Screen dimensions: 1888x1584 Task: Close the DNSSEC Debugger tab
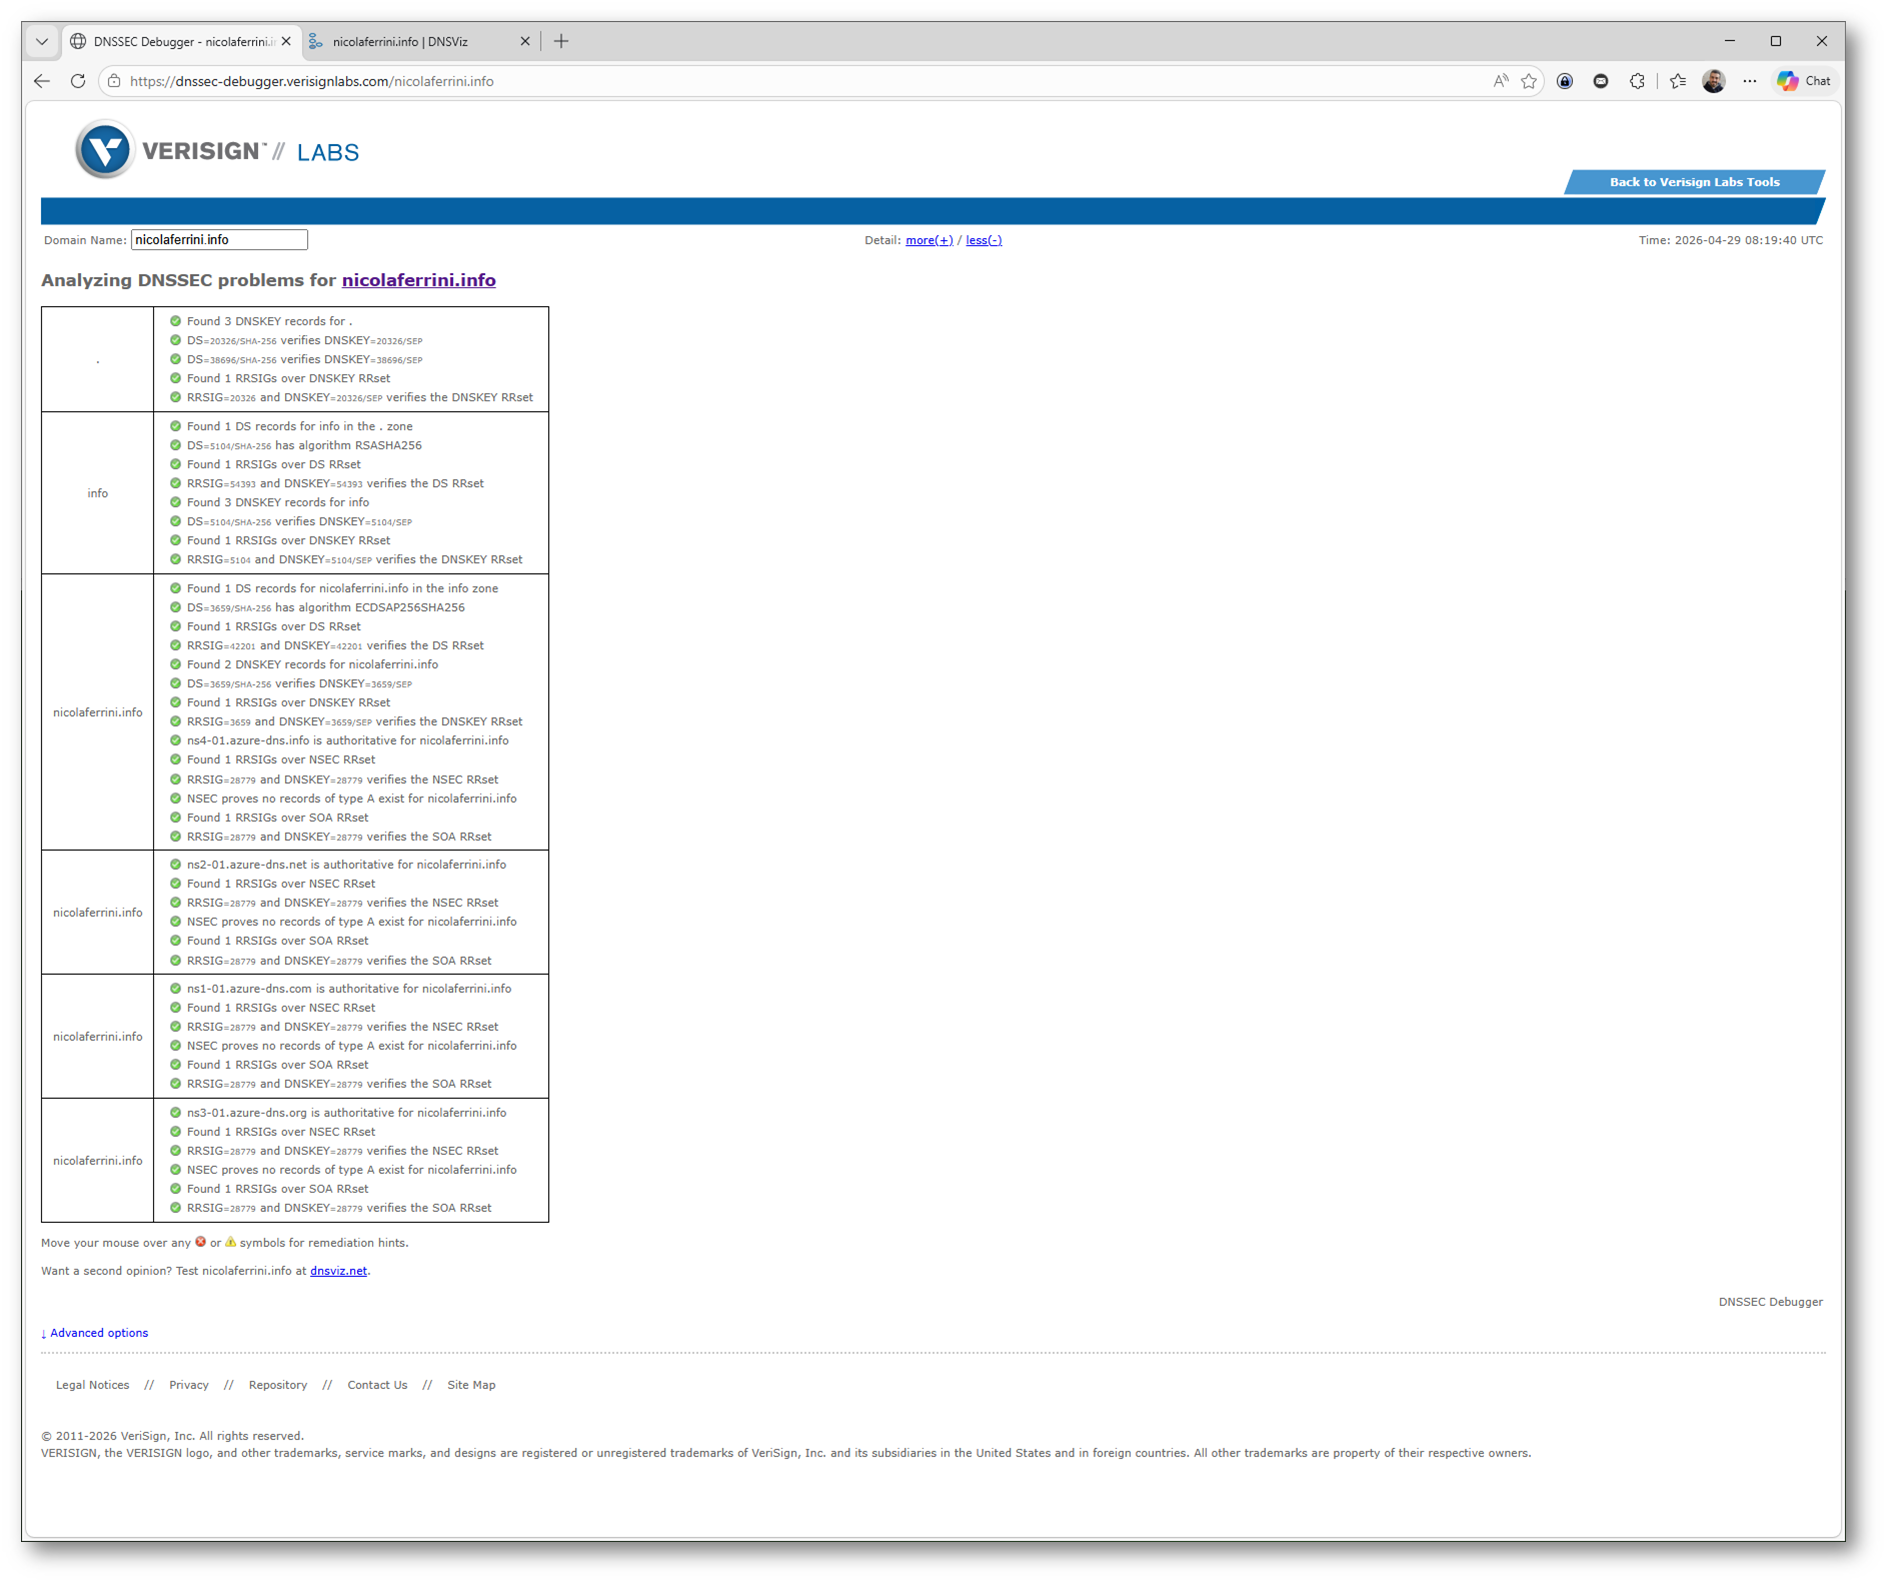tap(286, 41)
